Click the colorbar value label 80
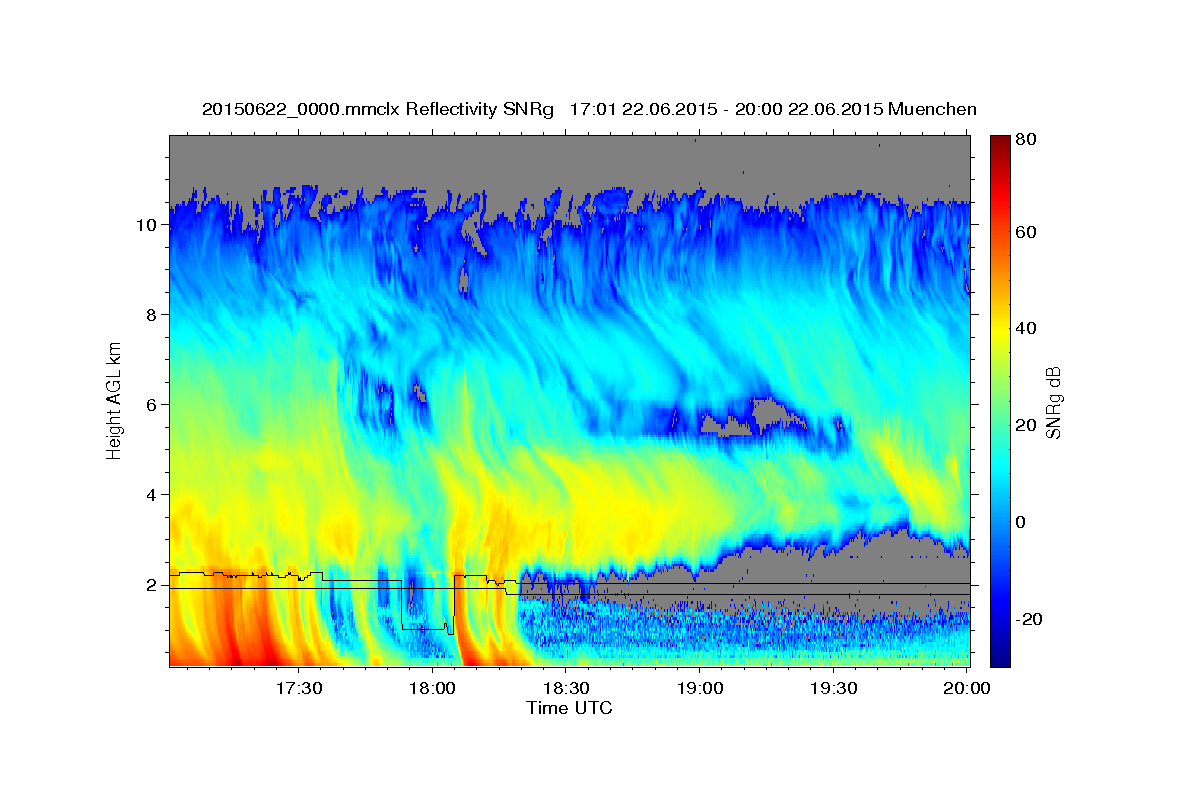This screenshot has height=800, width=1200. (x=1027, y=139)
